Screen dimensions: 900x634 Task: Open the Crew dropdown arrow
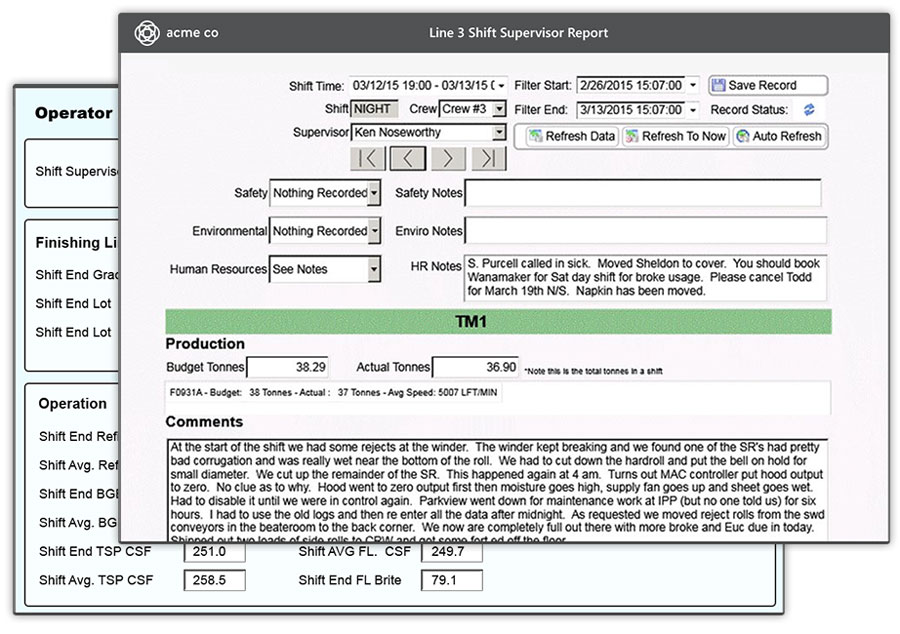(499, 109)
